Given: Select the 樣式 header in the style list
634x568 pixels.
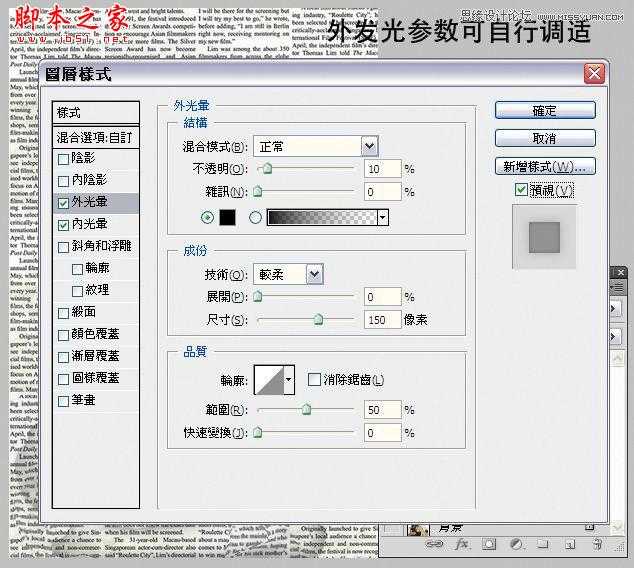Looking at the screenshot, I should tap(96, 113).
